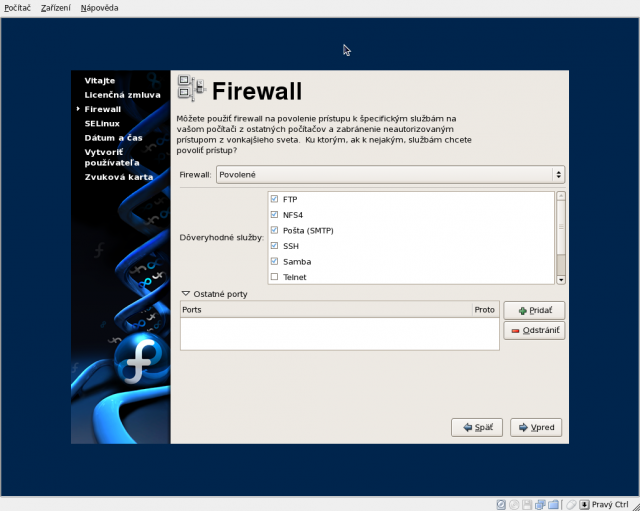
Task: Select the Vitajte step in sidebar
Action: pyautogui.click(x=100, y=80)
